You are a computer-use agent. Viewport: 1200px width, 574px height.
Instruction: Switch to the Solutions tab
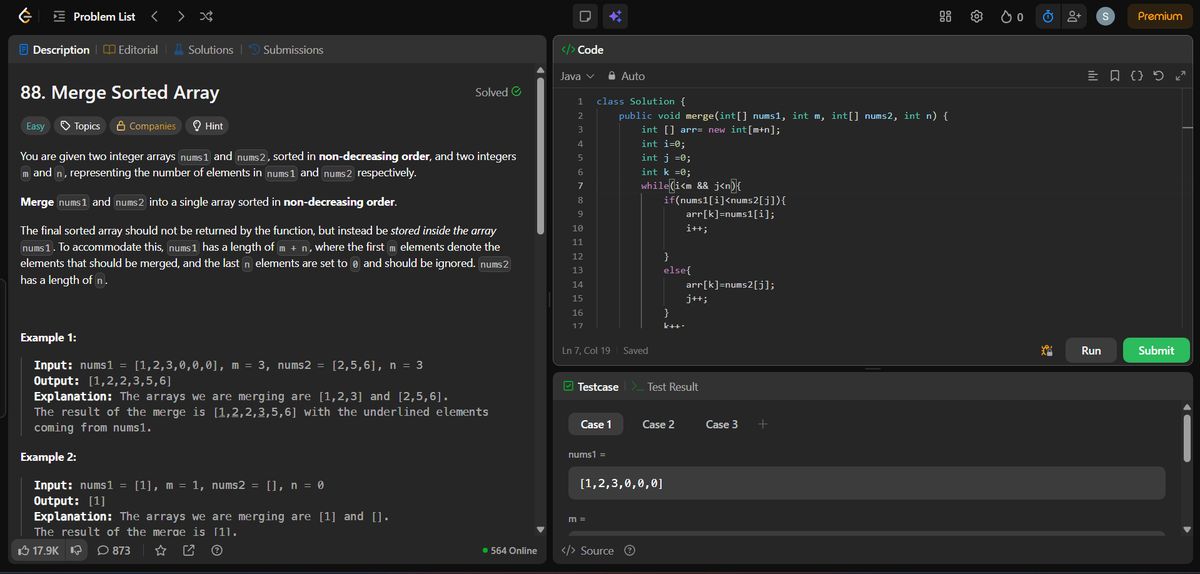(203, 50)
